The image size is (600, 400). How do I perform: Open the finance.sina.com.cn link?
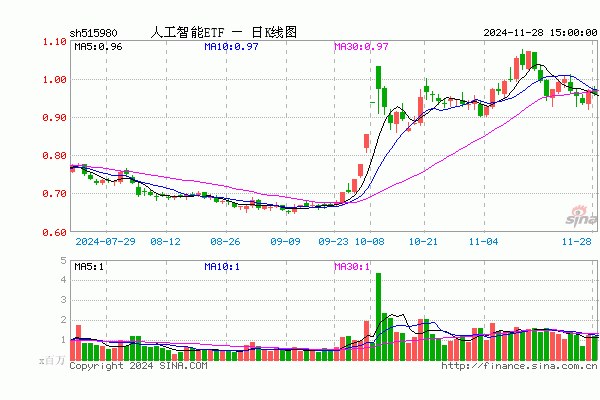(519, 366)
